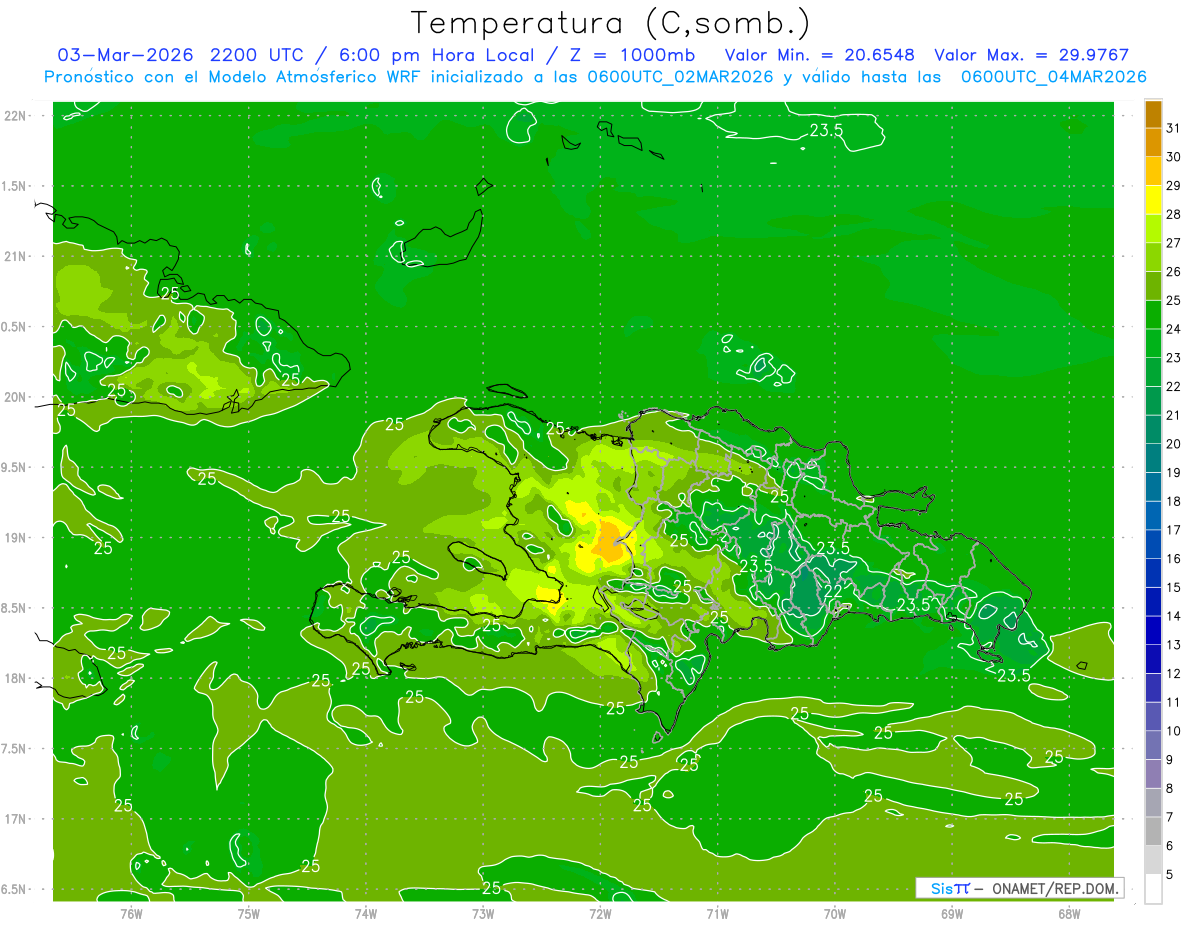Click the purple swatch between 10 and 11
The width and height of the screenshot is (1200, 927).
[x=1153, y=716]
